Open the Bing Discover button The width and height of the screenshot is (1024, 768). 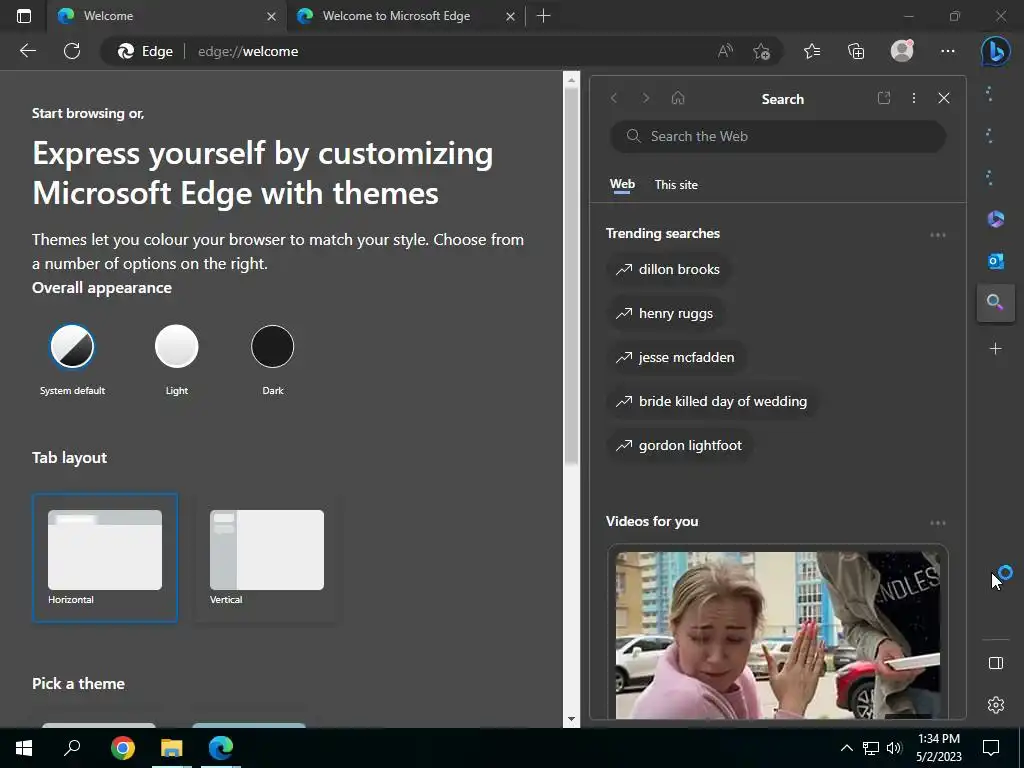point(996,51)
